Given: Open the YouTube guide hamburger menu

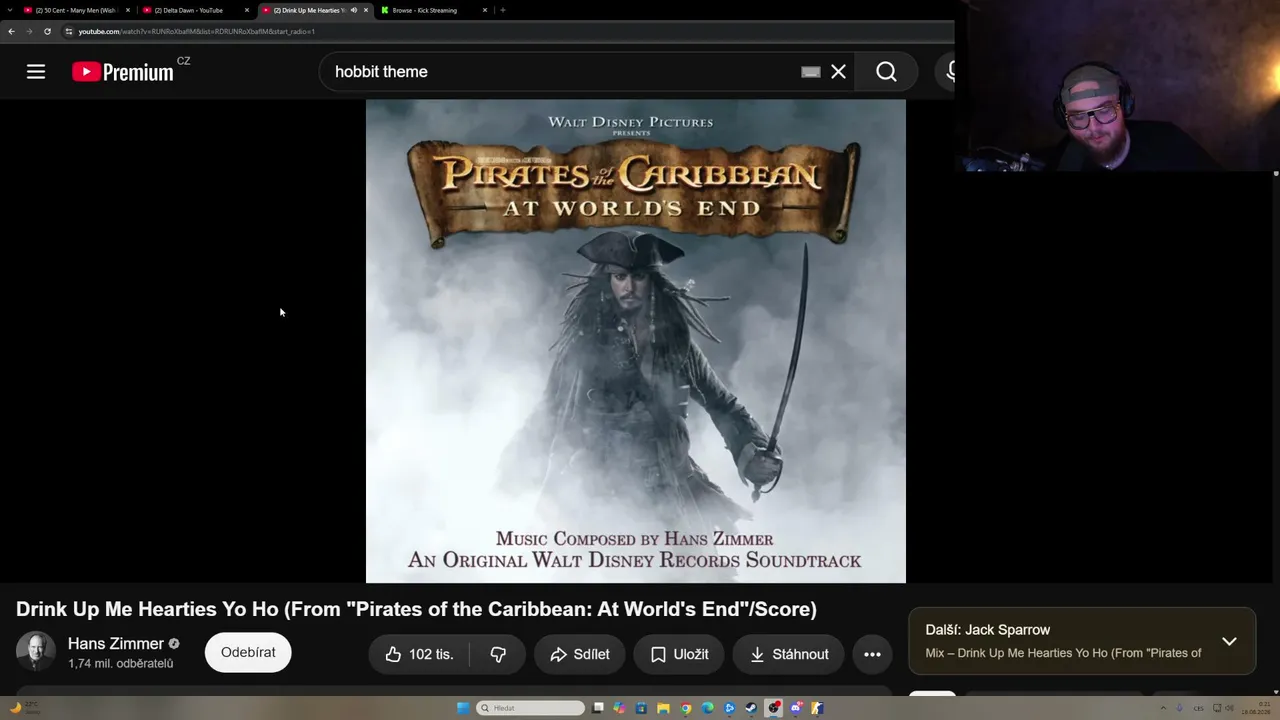Looking at the screenshot, I should point(36,71).
